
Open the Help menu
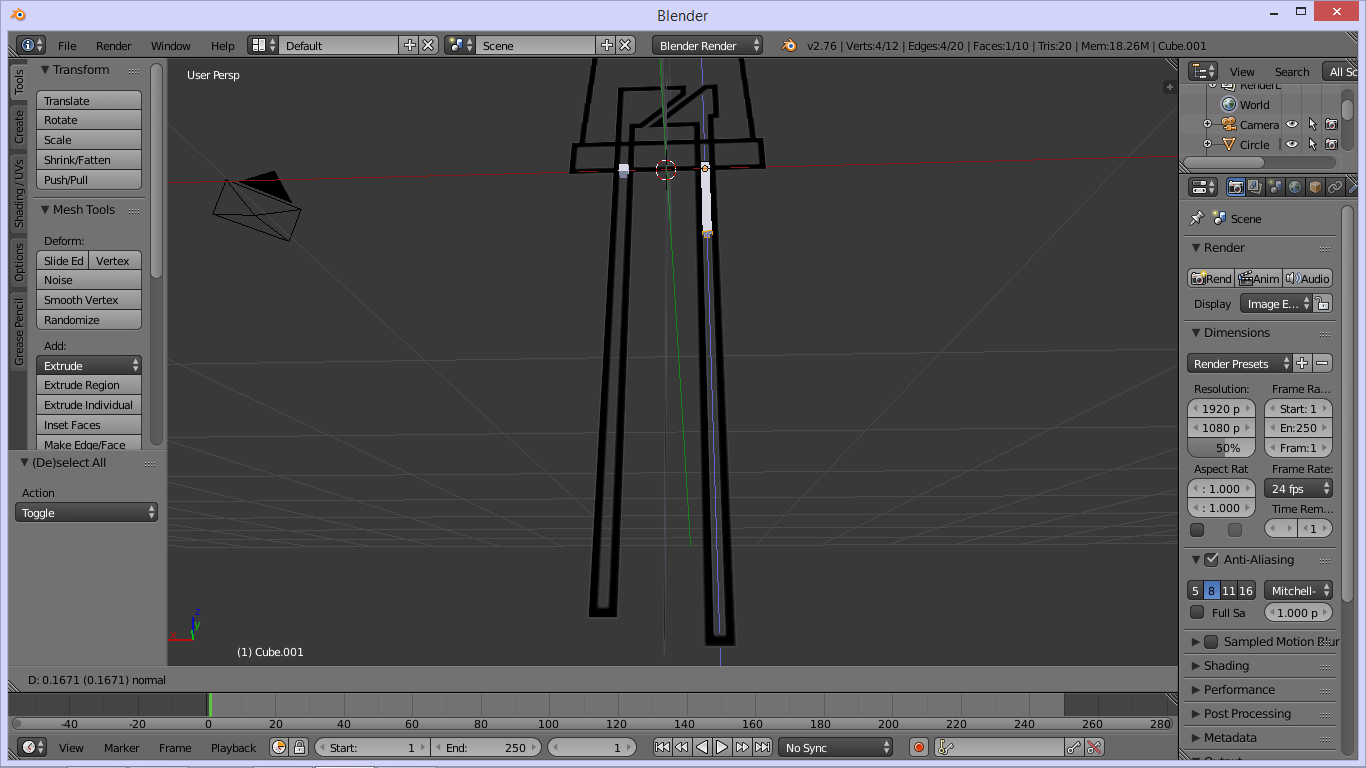[x=223, y=45]
